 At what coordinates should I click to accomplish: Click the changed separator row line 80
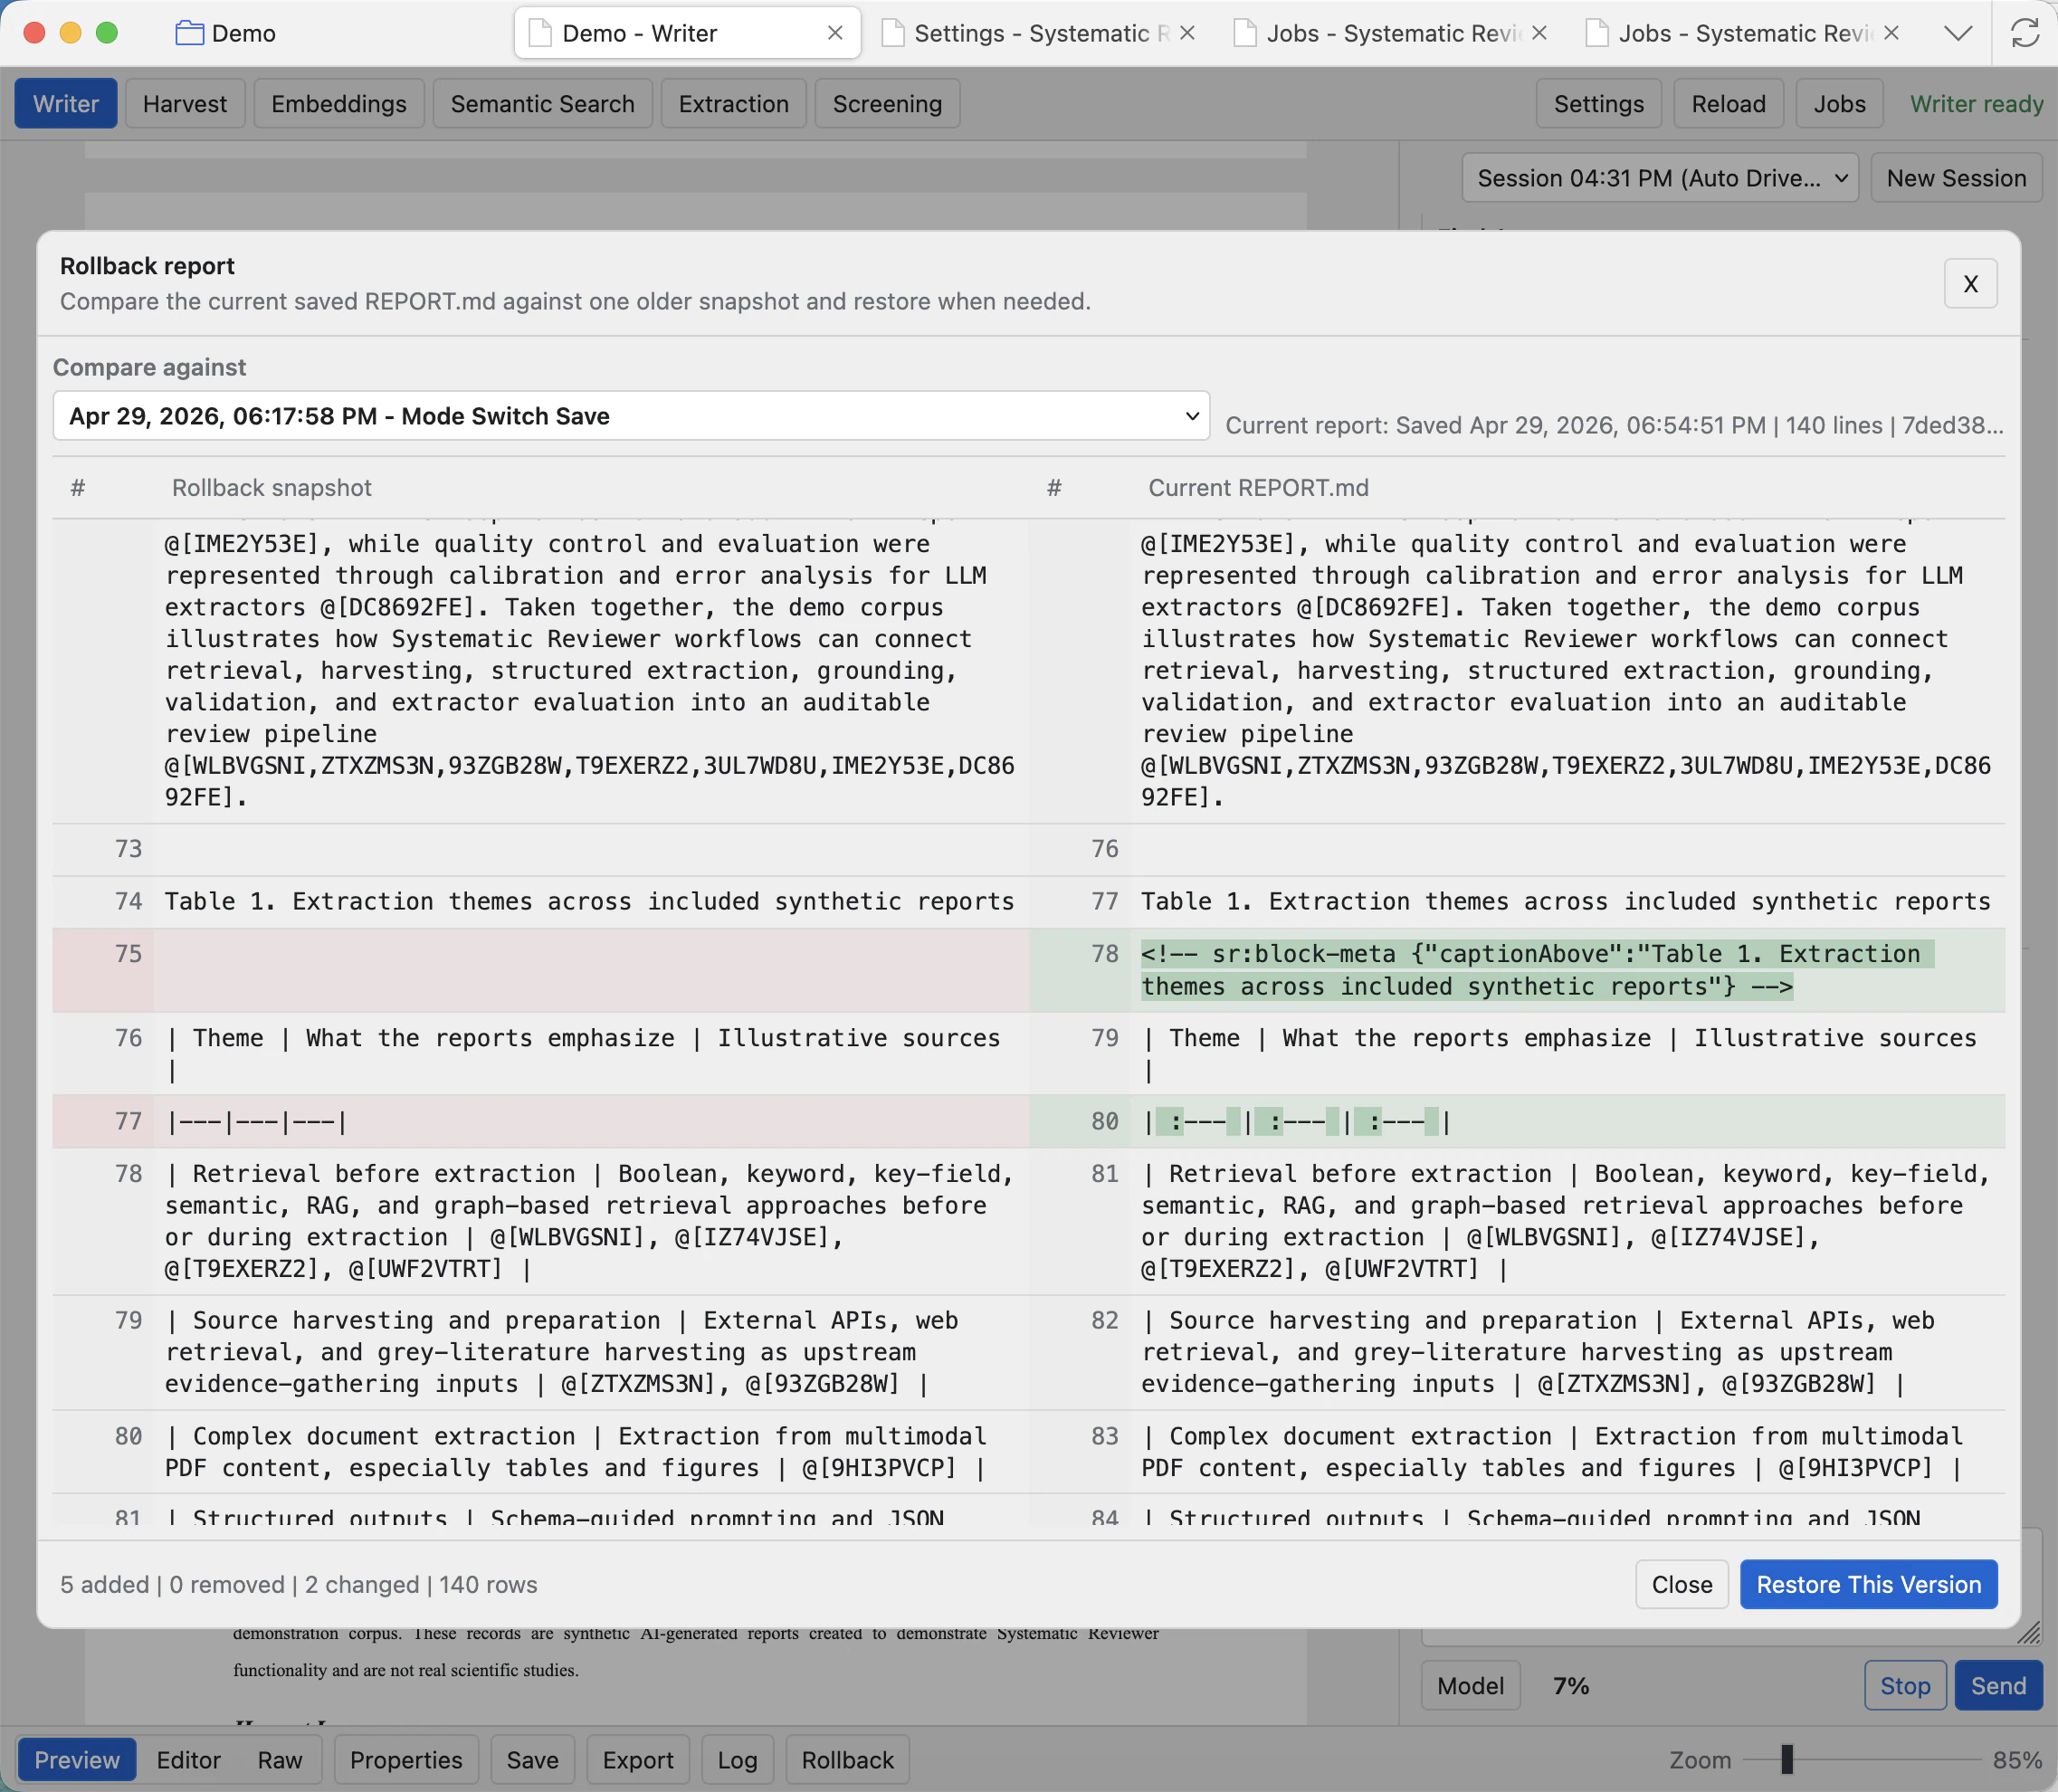(x=1517, y=1121)
